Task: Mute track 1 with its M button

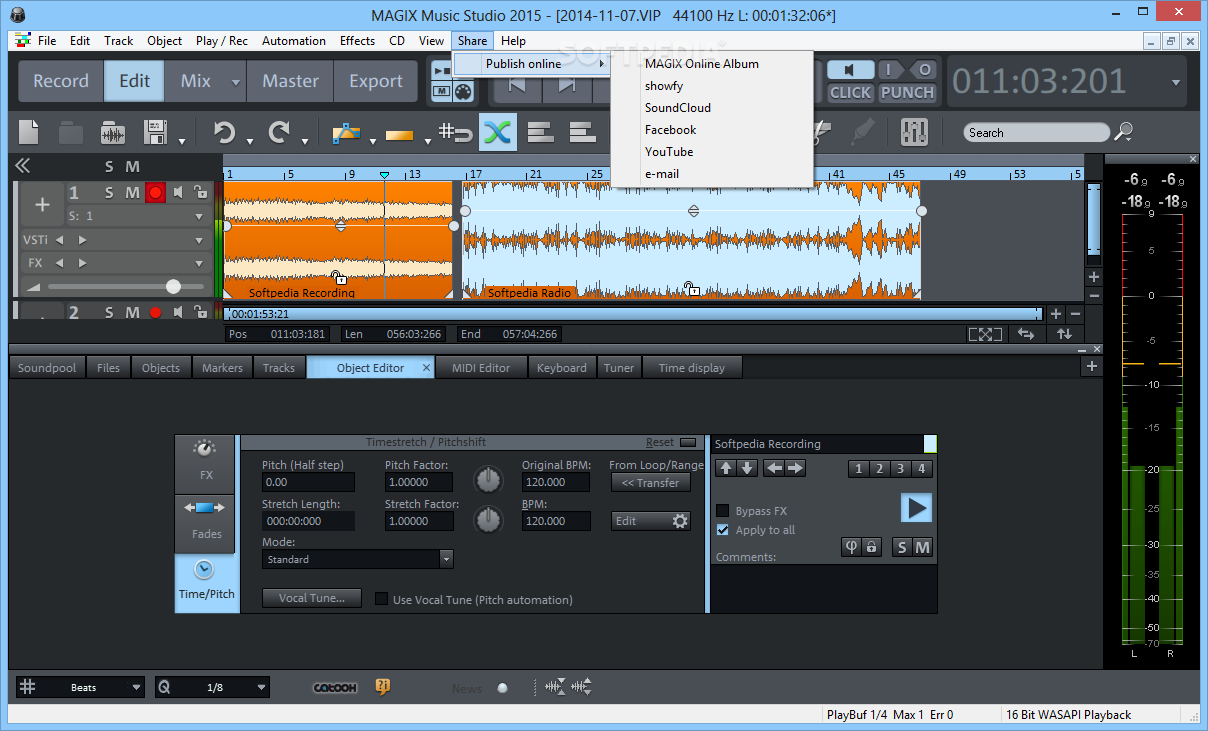Action: click(x=132, y=192)
